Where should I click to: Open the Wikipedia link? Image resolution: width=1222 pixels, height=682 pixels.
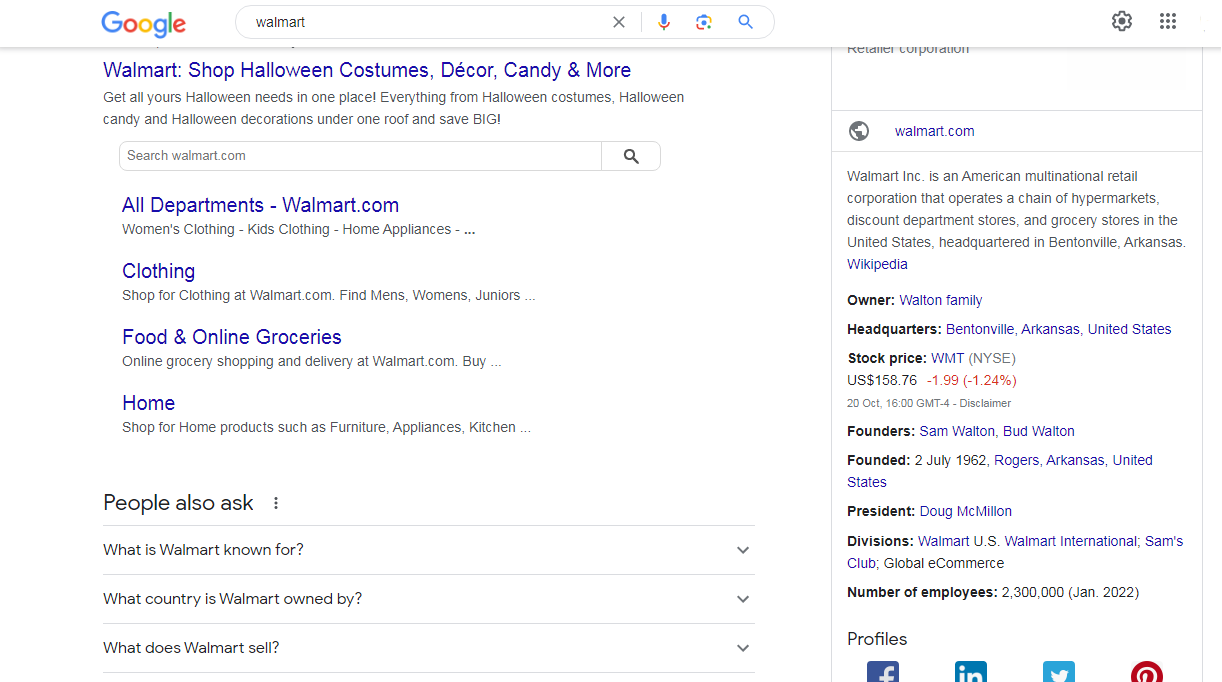point(877,264)
